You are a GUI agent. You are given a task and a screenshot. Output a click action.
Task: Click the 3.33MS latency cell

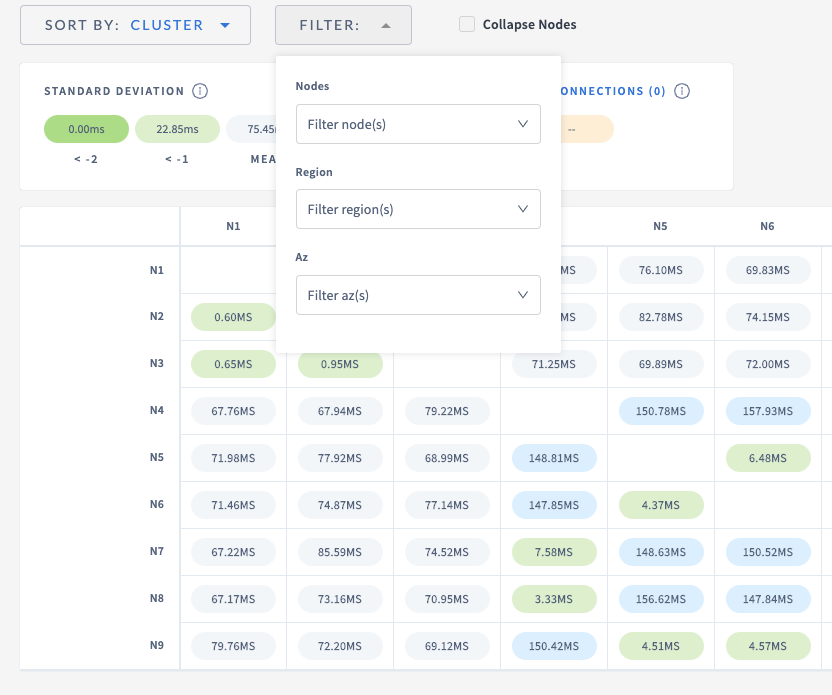click(554, 599)
